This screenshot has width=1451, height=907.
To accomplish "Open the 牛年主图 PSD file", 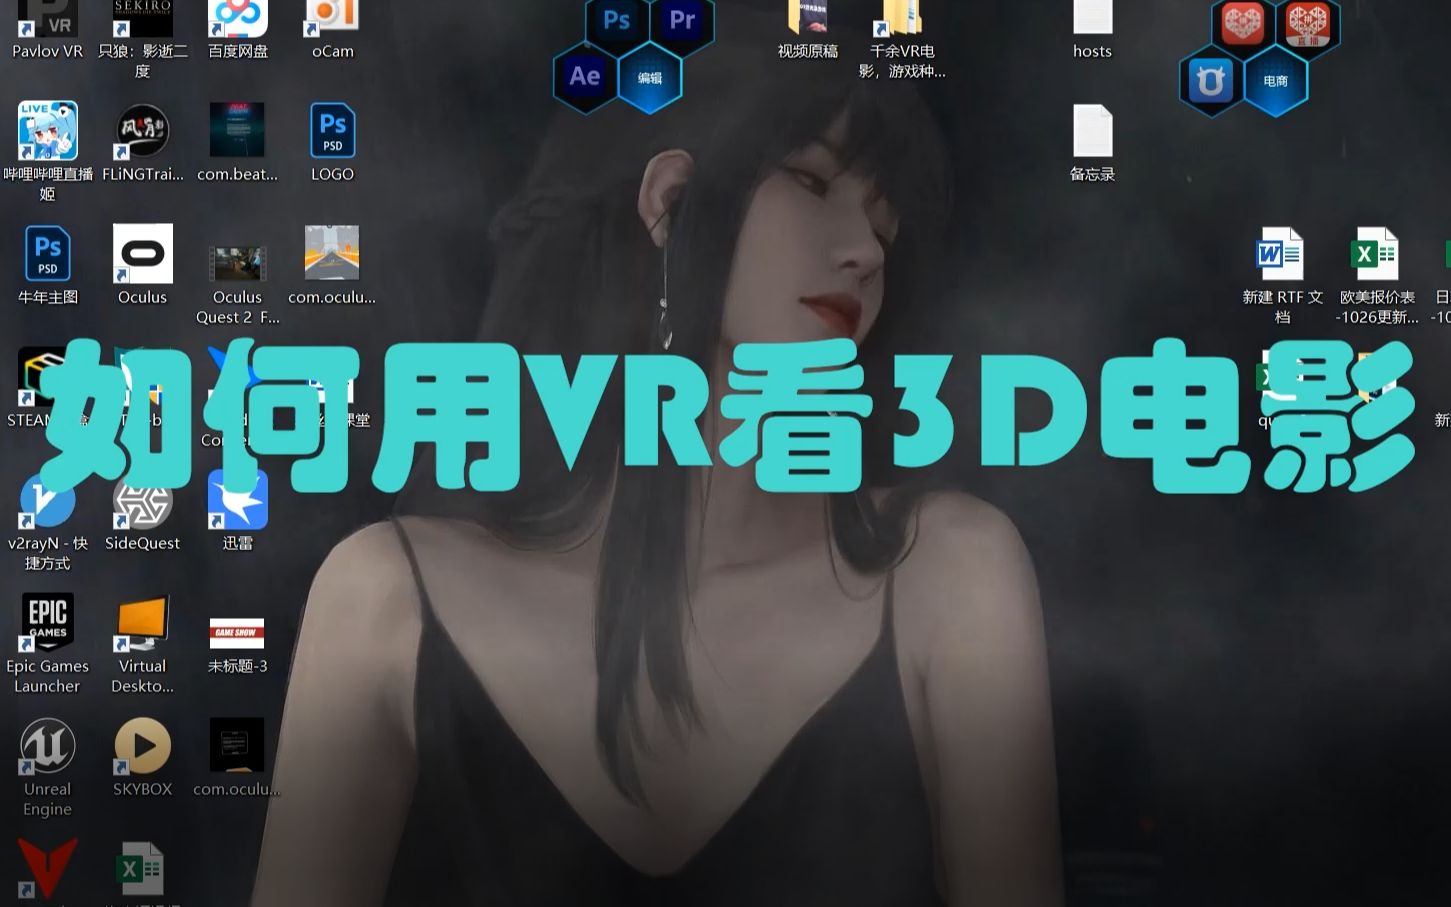I will (47, 254).
